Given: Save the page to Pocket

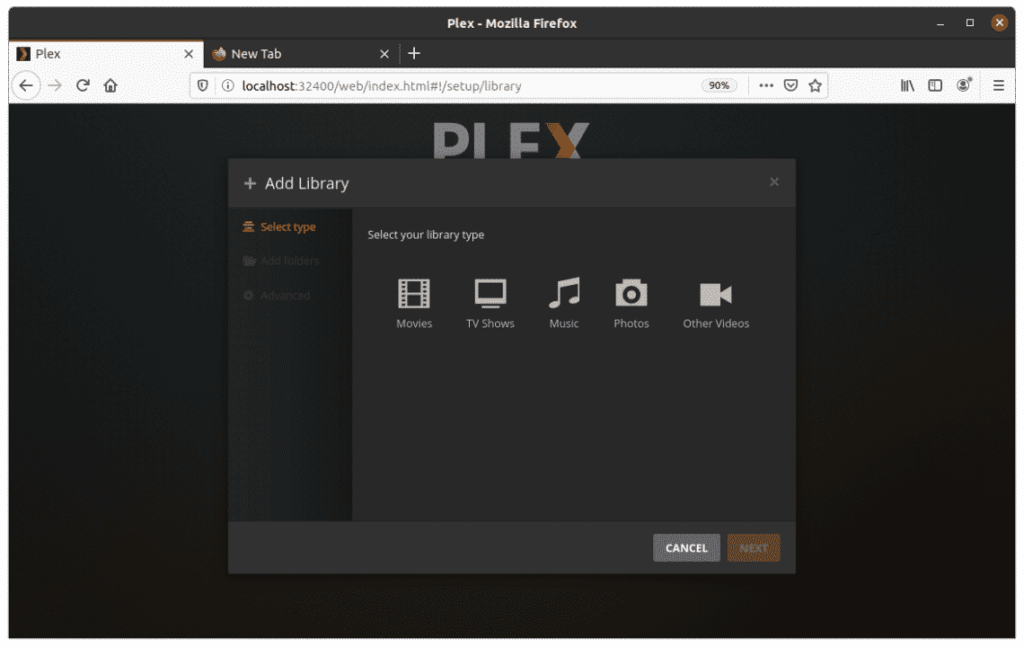Looking at the screenshot, I should point(791,86).
